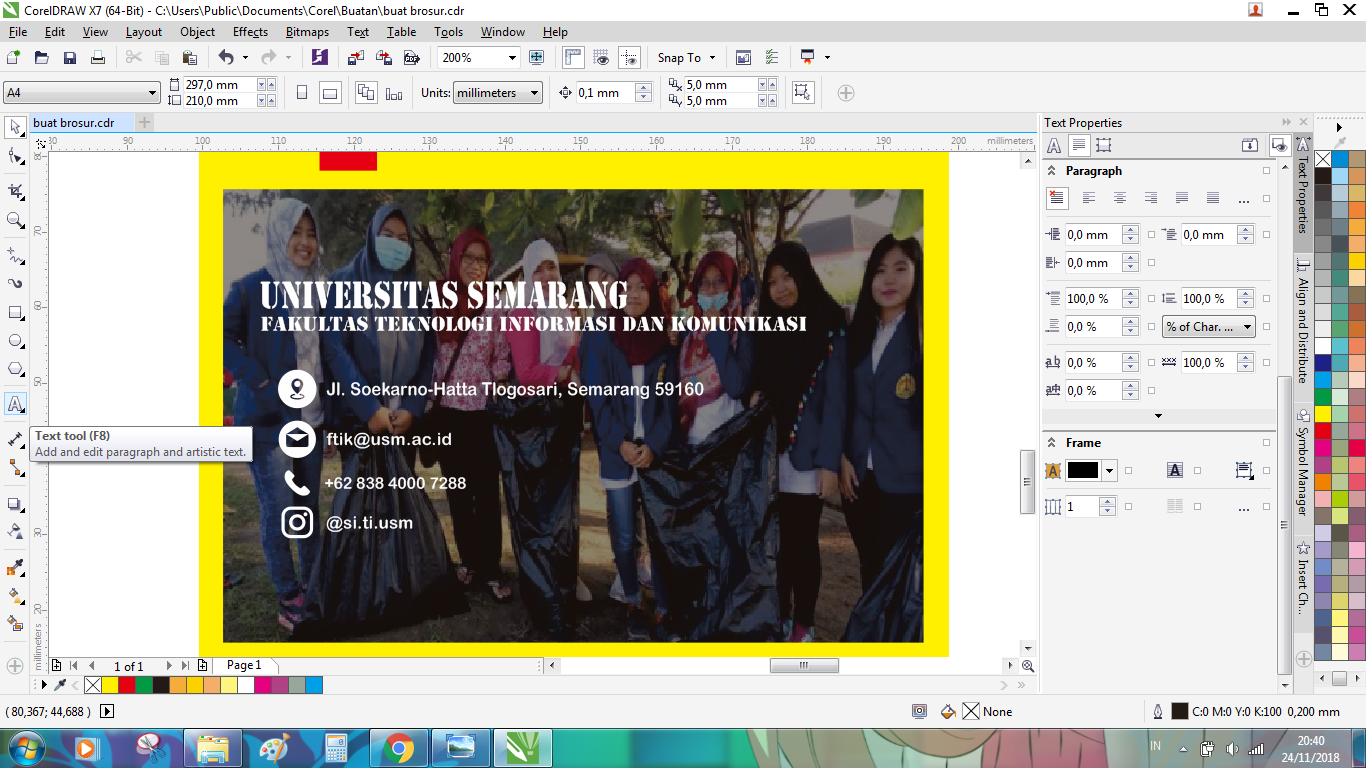Switch page to landscape orientation

[330, 93]
